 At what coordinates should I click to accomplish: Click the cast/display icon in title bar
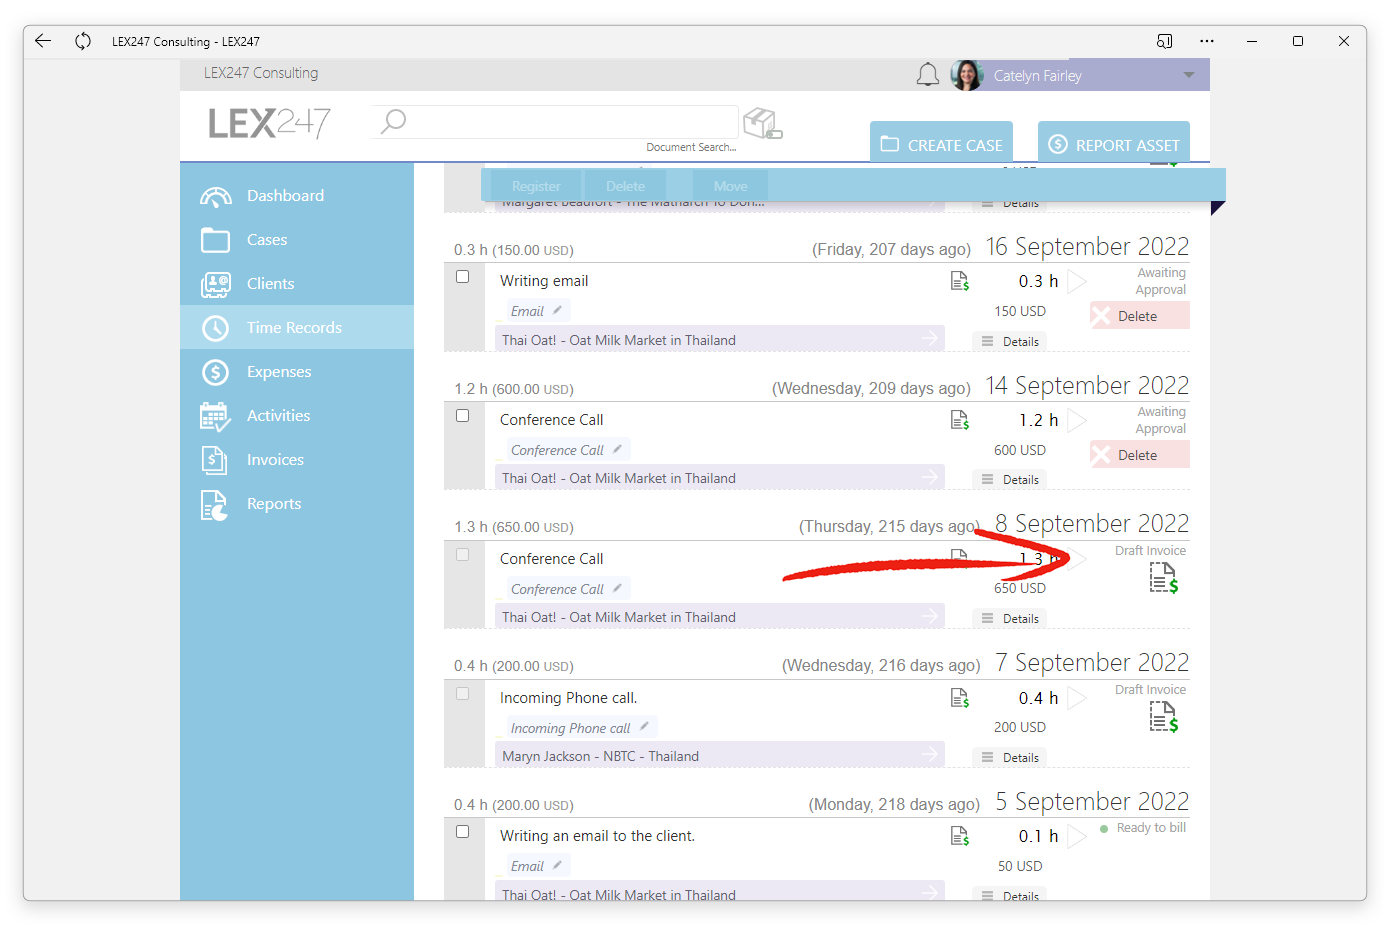(x=1165, y=41)
